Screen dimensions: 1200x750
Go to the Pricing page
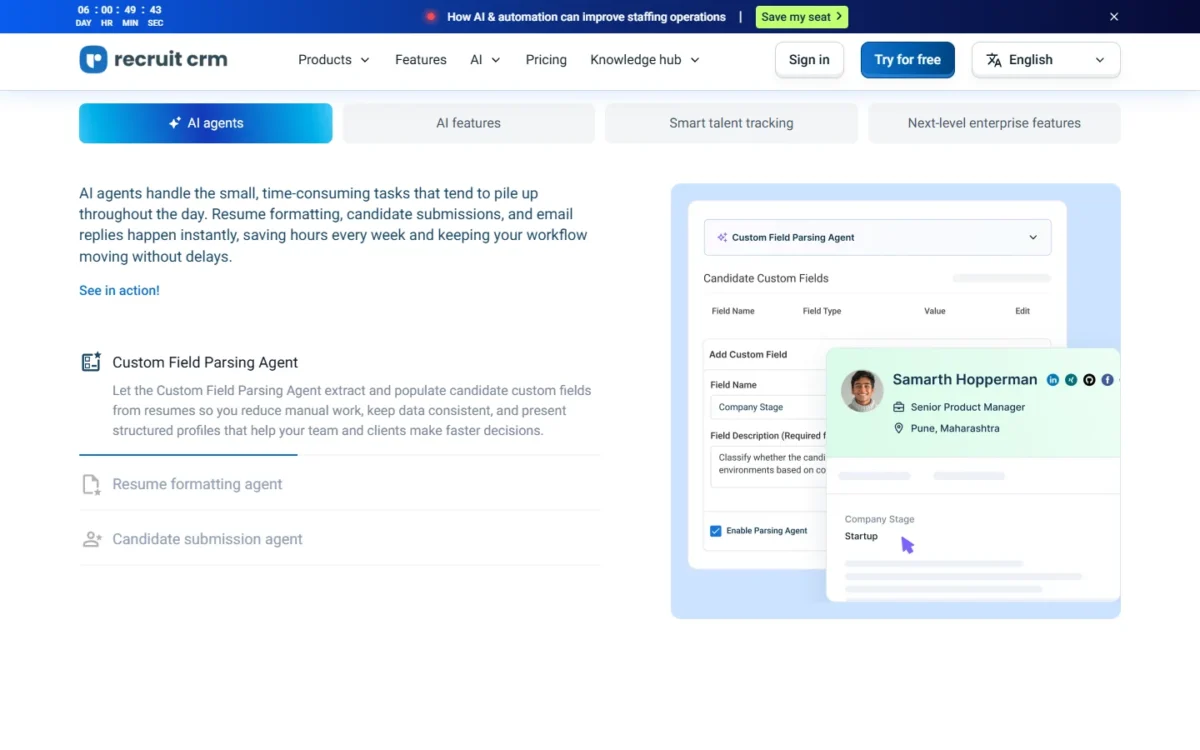point(546,60)
